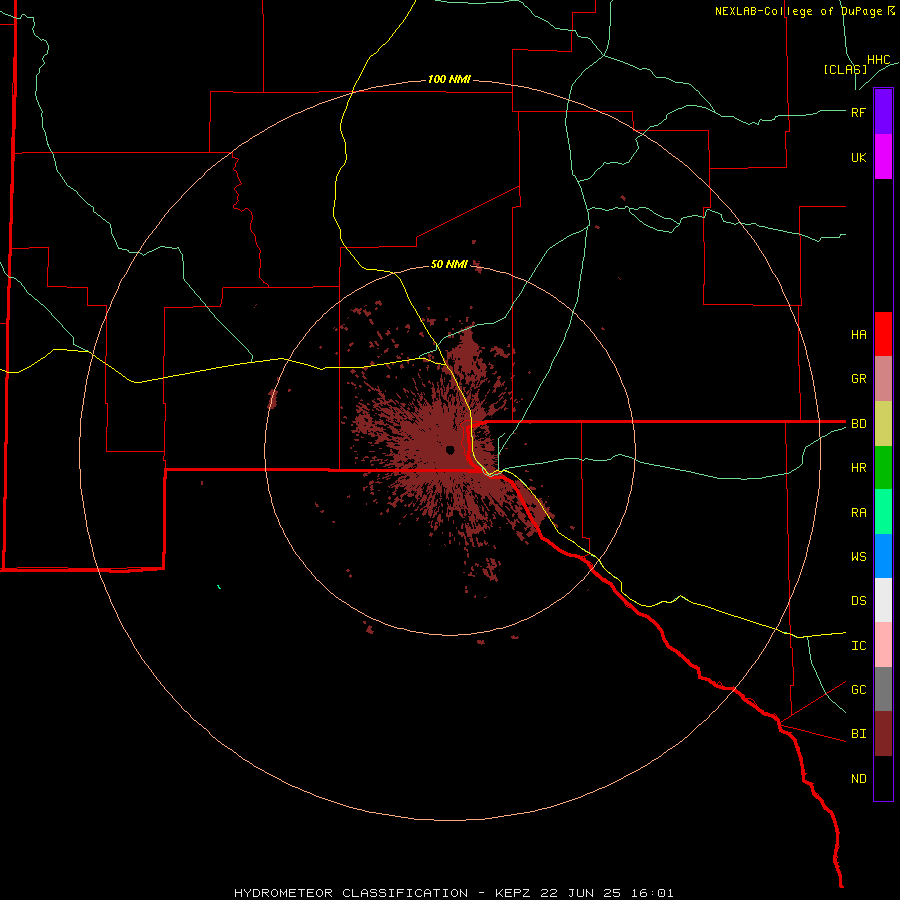The height and width of the screenshot is (900, 900).
Task: Click the 50 NMI range ring label
Action: point(449,264)
